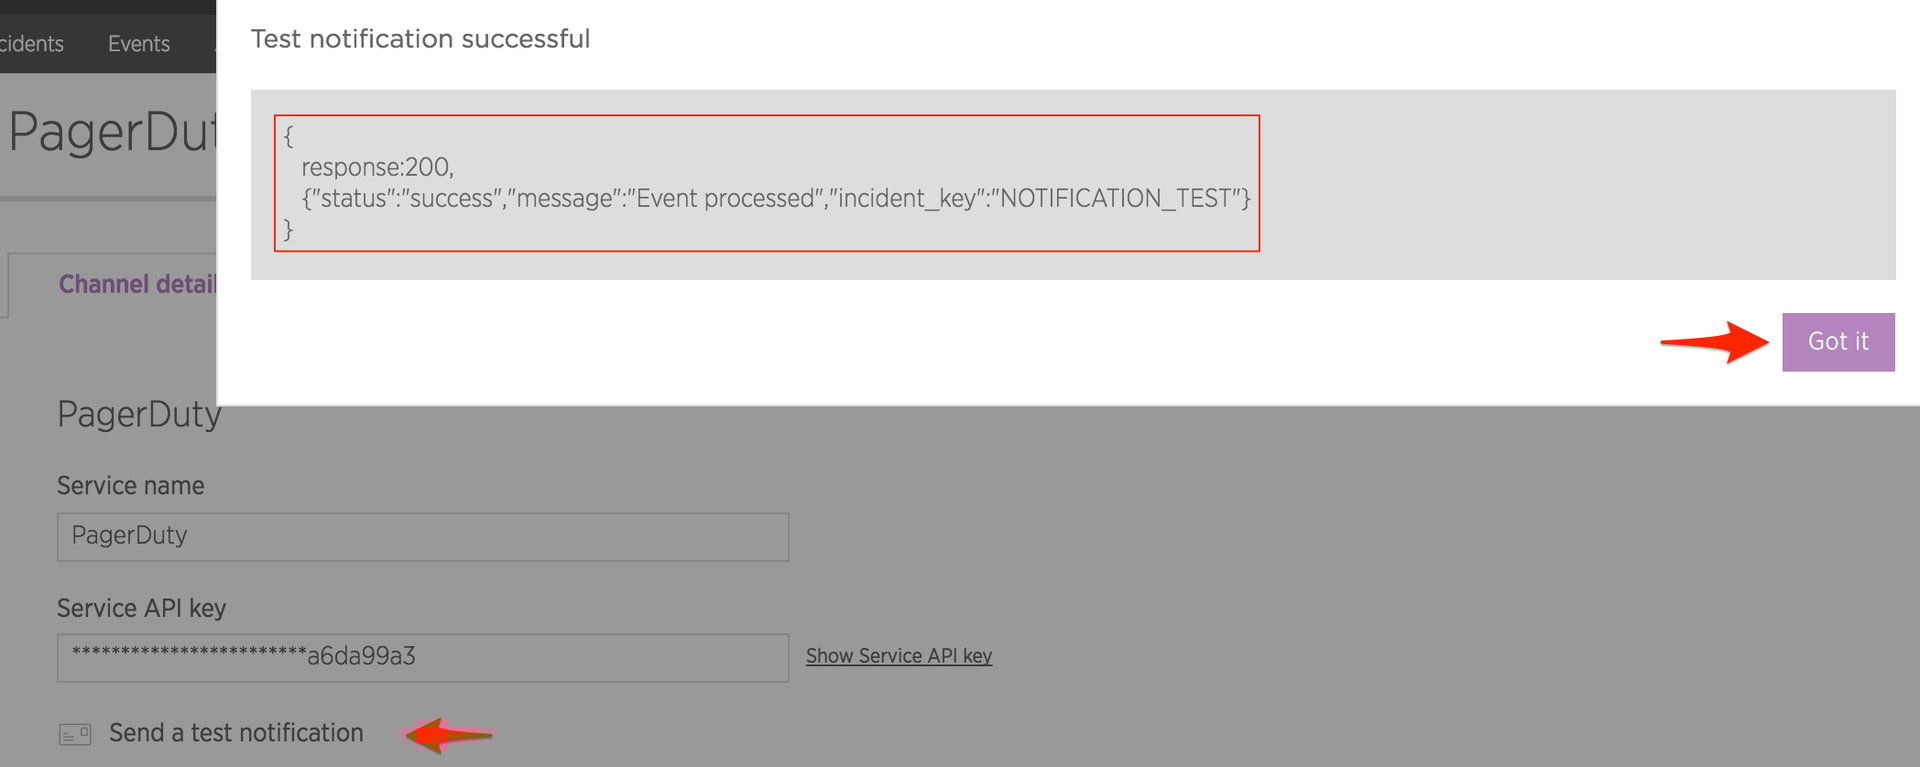Open the Events navigation item
Viewport: 1920px width, 767px height.
pos(139,44)
